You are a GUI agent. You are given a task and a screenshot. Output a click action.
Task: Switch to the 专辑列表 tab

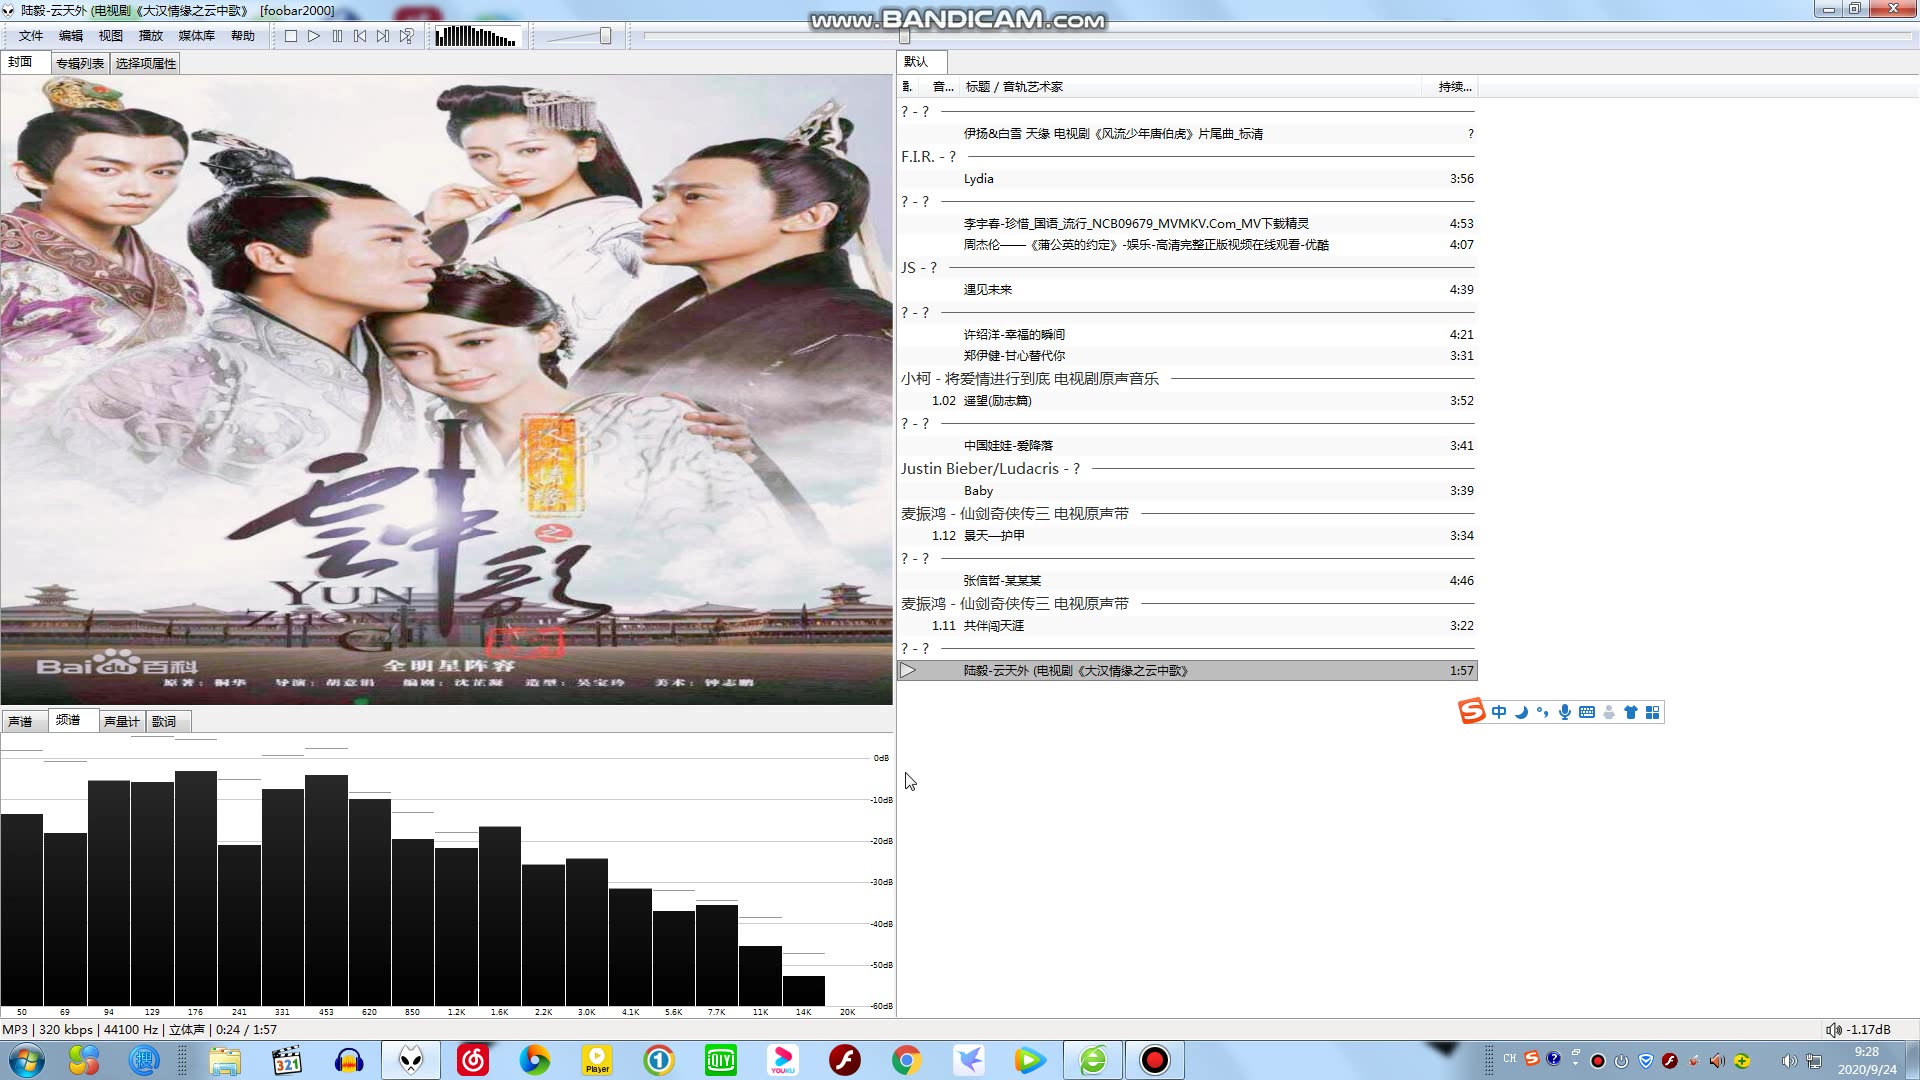[80, 63]
